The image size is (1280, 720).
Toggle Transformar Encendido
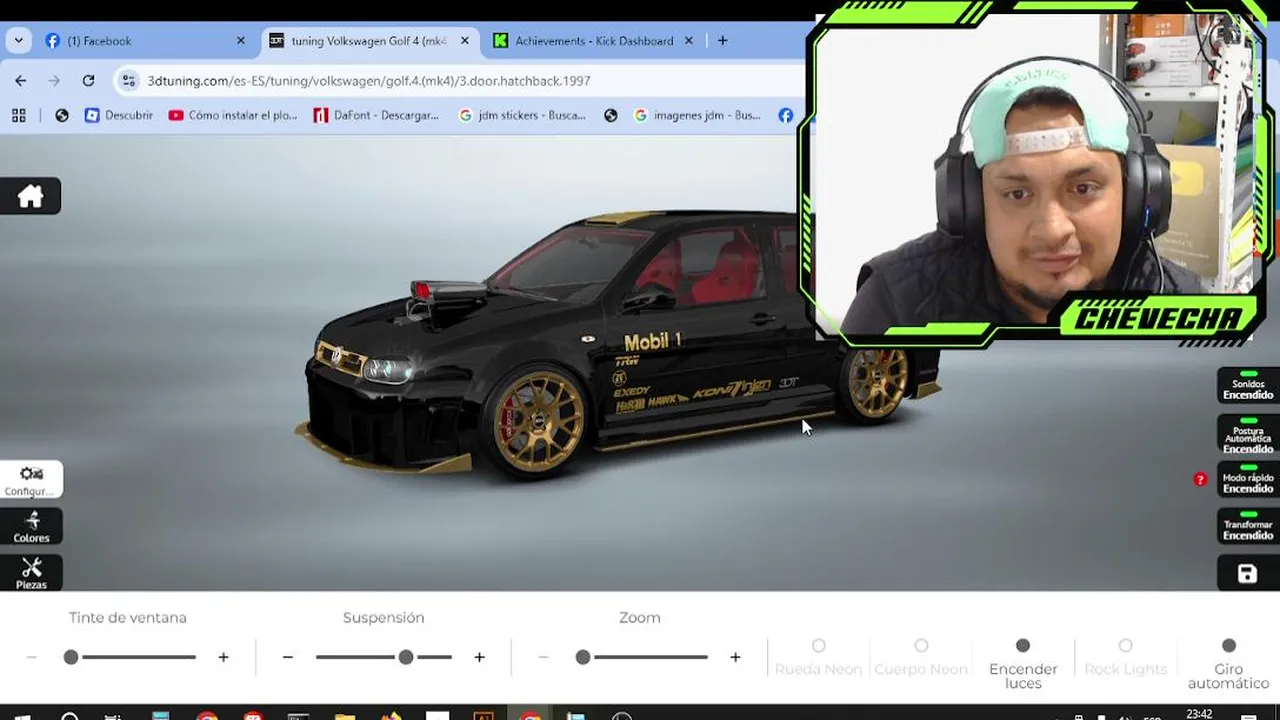pos(1248,527)
